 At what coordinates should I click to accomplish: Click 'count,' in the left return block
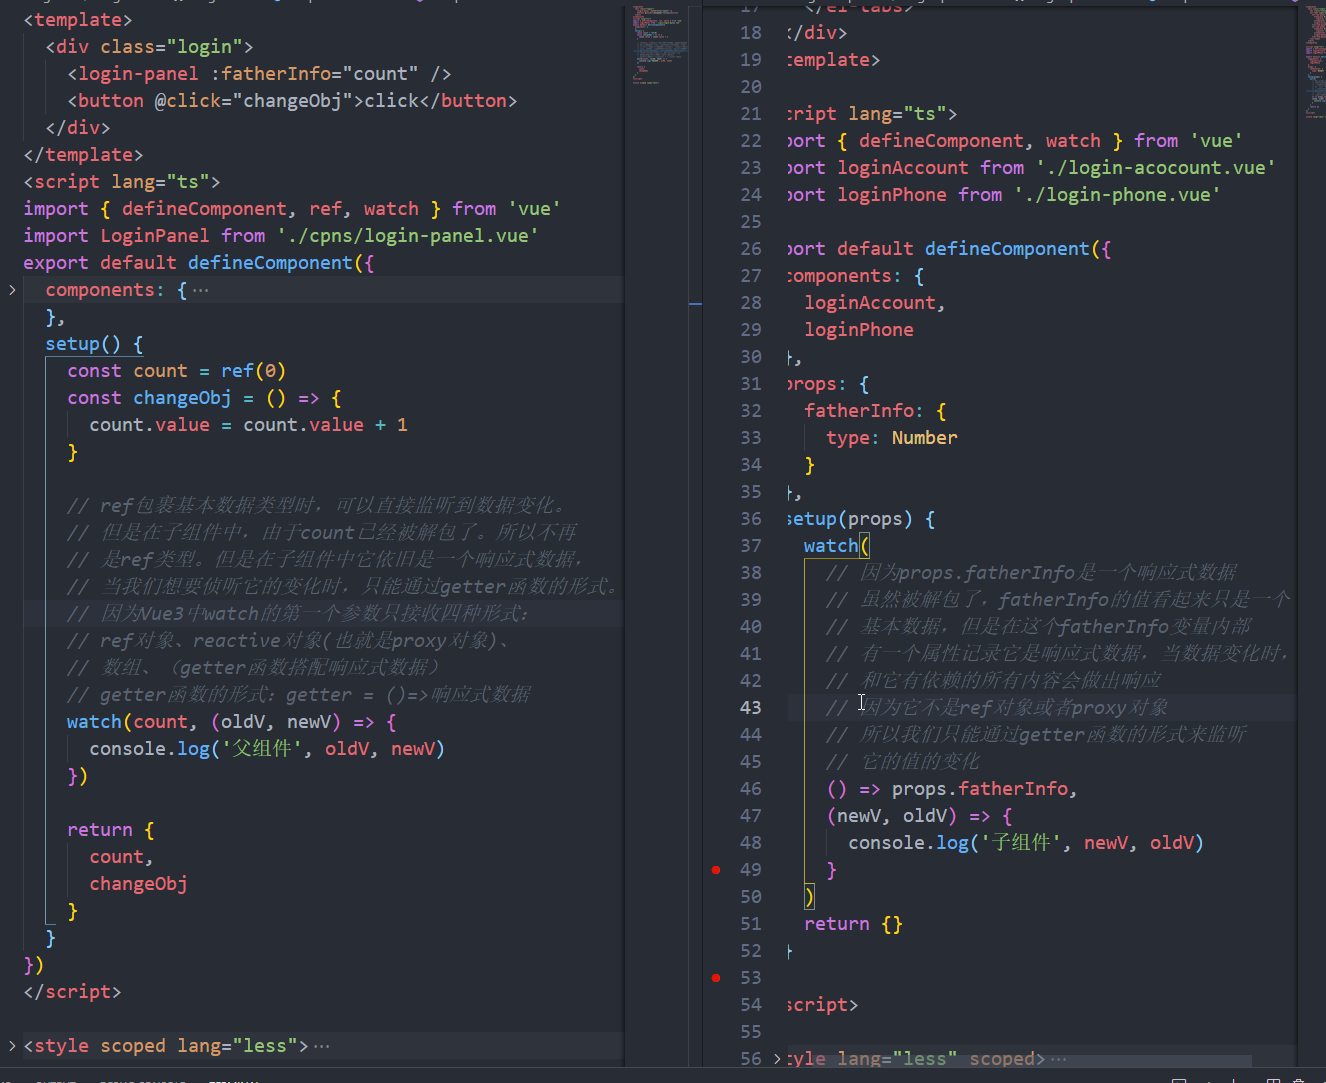pos(122,857)
